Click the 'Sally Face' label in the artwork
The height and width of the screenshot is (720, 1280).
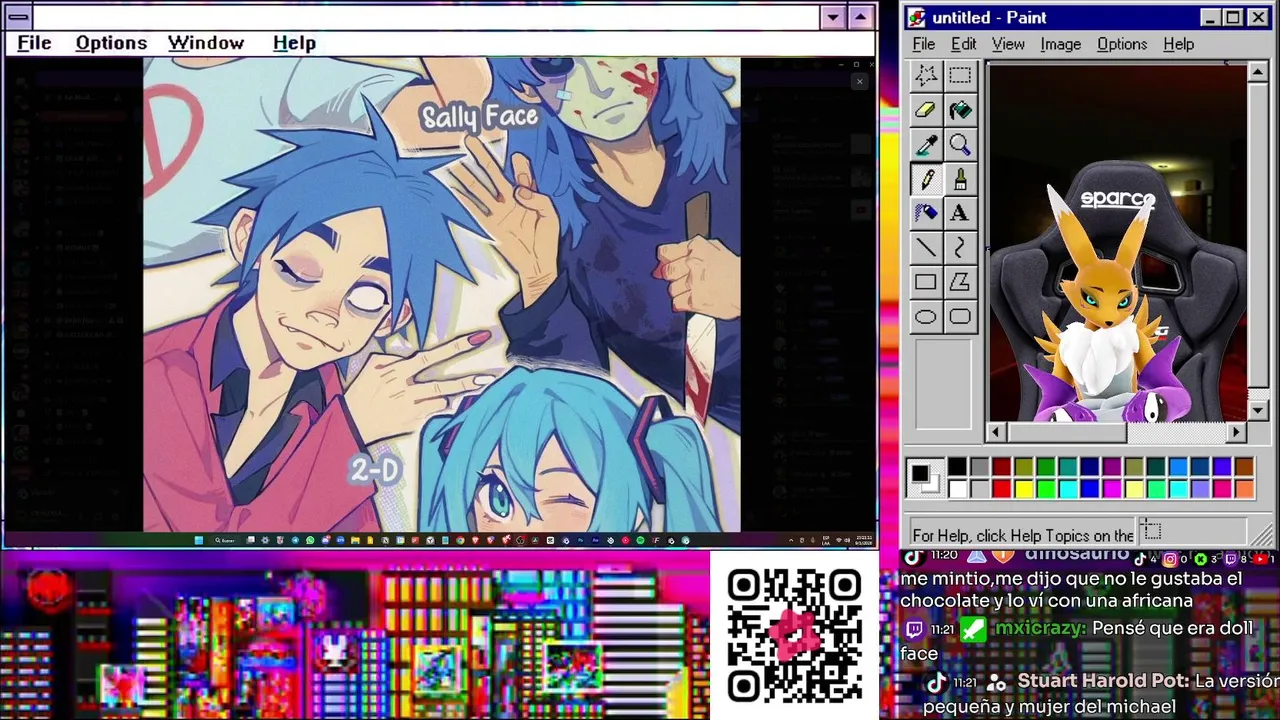pyautogui.click(x=480, y=117)
